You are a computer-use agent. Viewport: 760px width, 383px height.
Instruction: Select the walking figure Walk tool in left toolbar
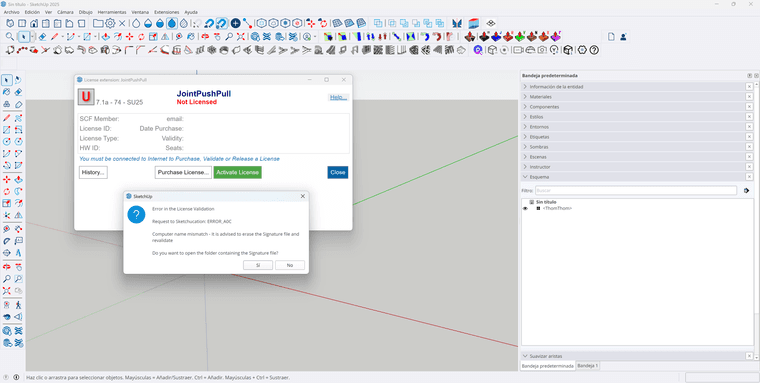click(18, 305)
